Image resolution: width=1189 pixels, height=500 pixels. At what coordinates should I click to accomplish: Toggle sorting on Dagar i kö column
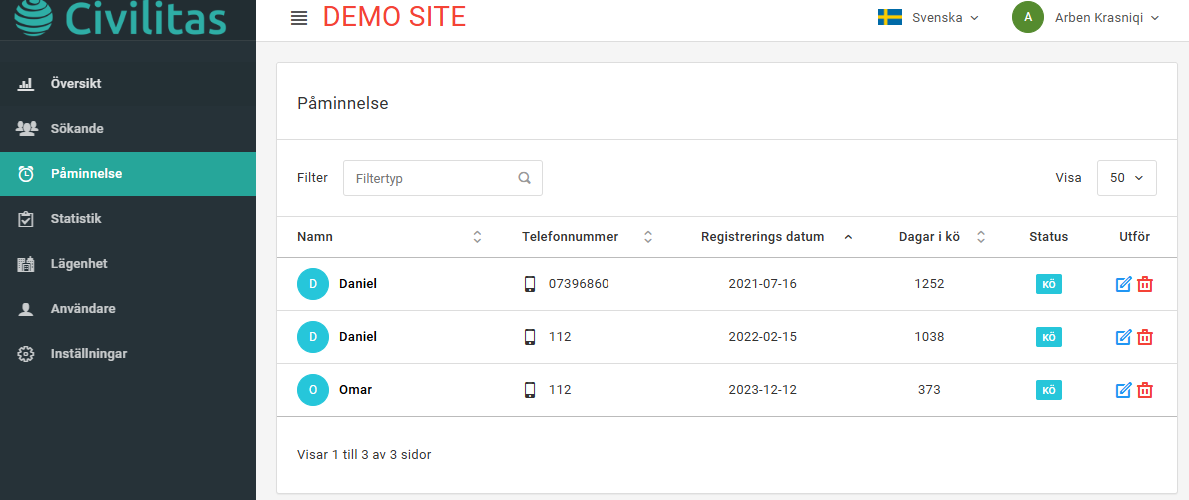coord(981,237)
